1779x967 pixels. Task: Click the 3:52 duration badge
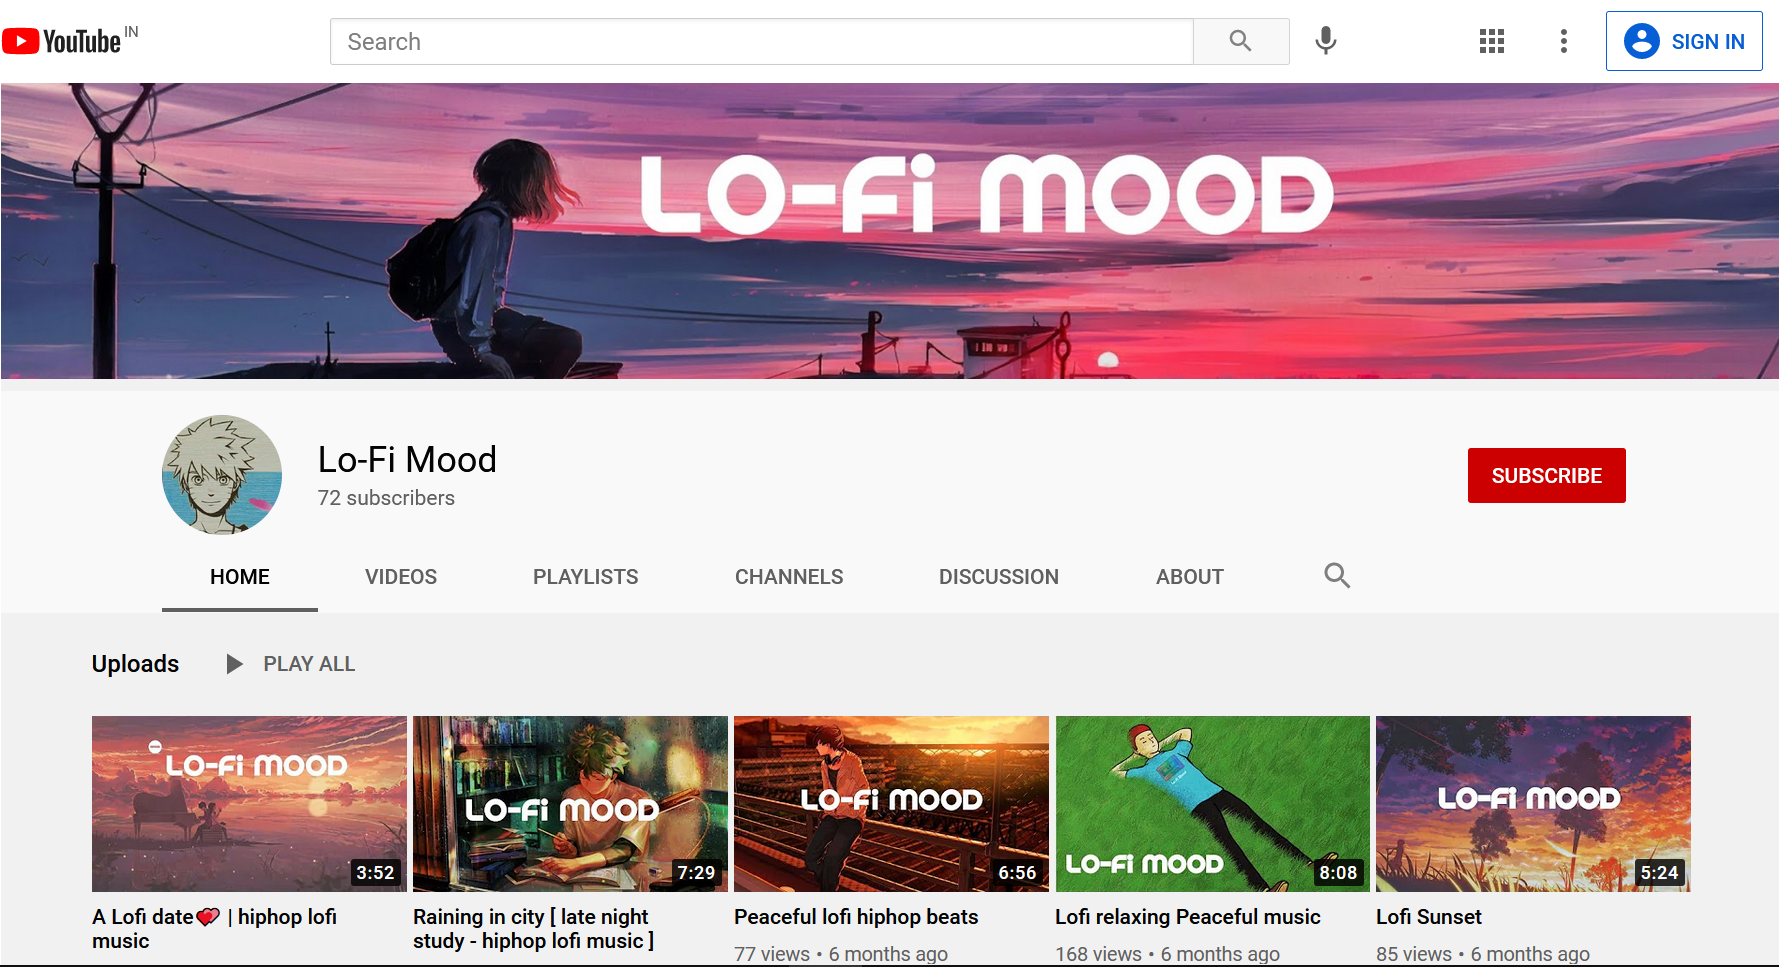coord(375,873)
